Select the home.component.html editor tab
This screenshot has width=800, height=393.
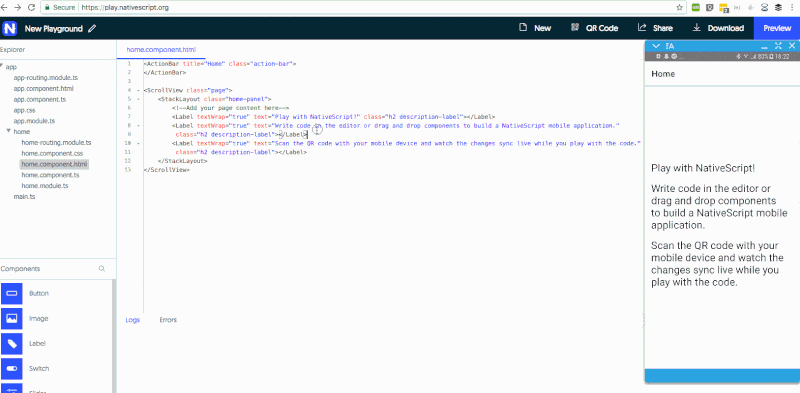coord(161,50)
